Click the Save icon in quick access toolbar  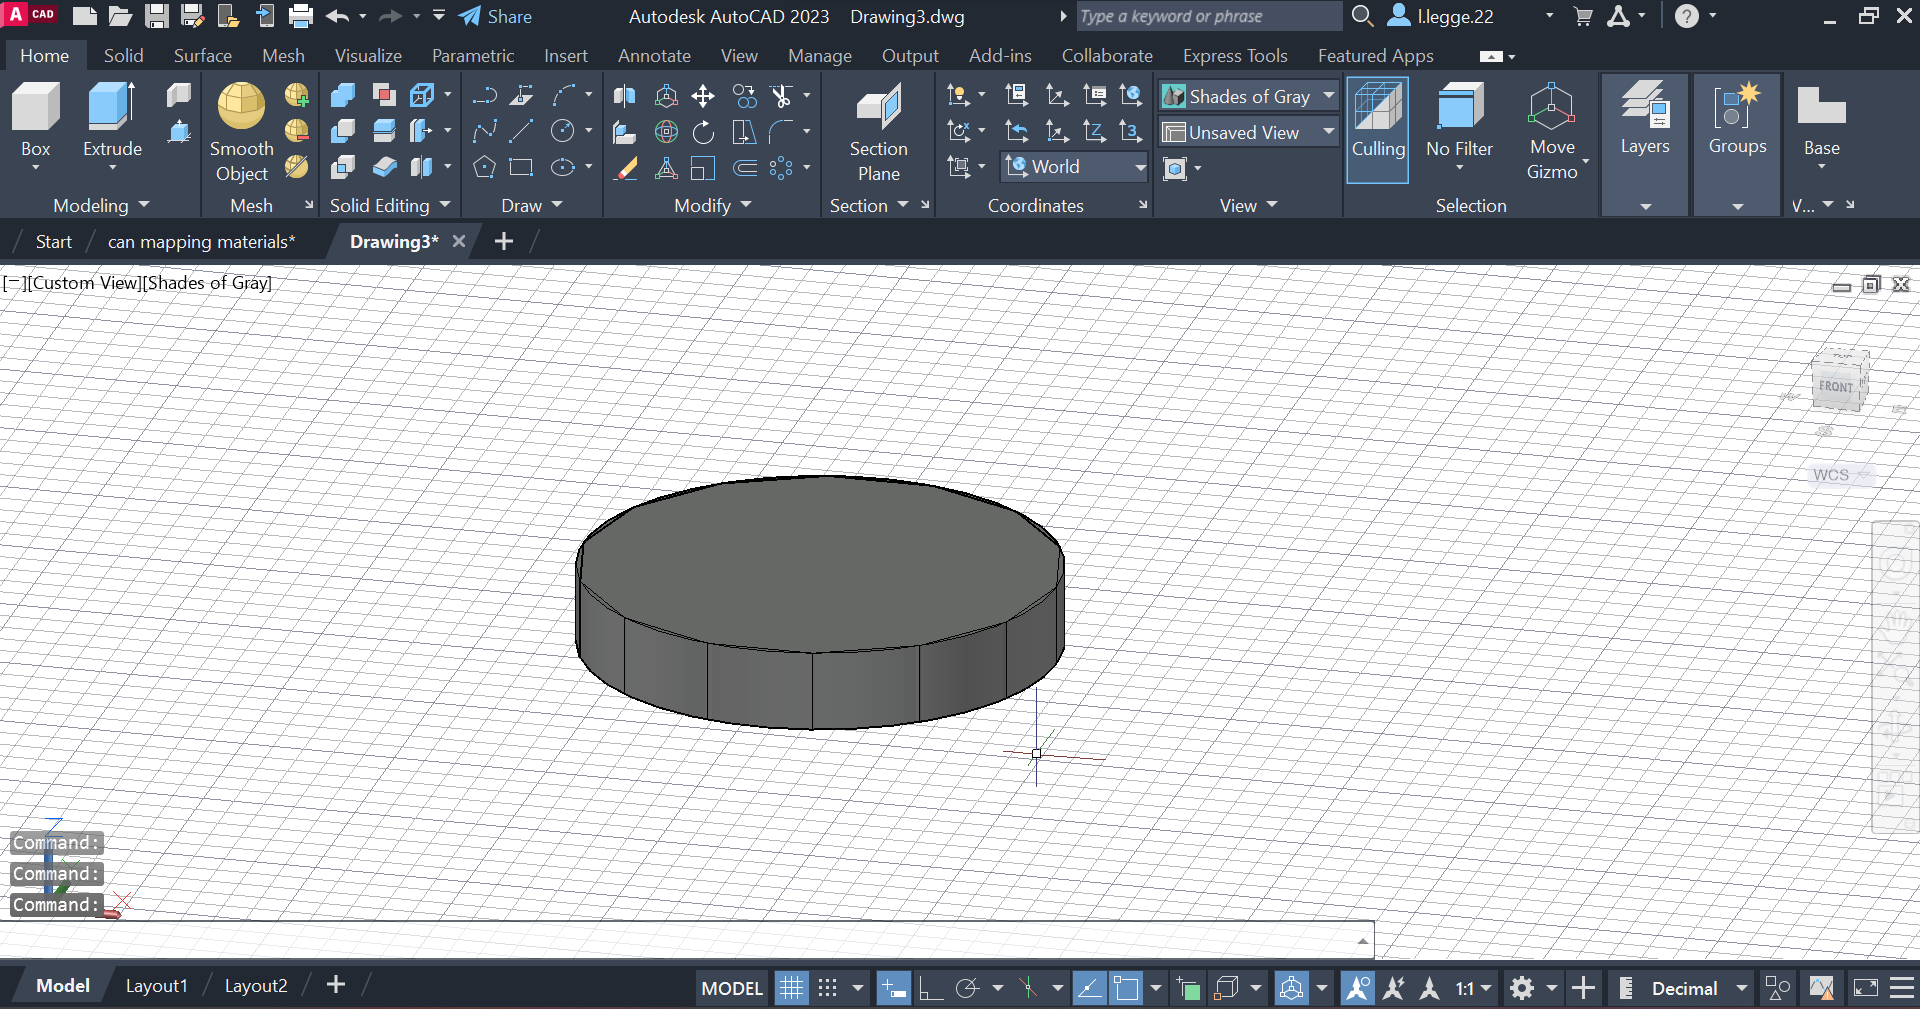tap(157, 16)
